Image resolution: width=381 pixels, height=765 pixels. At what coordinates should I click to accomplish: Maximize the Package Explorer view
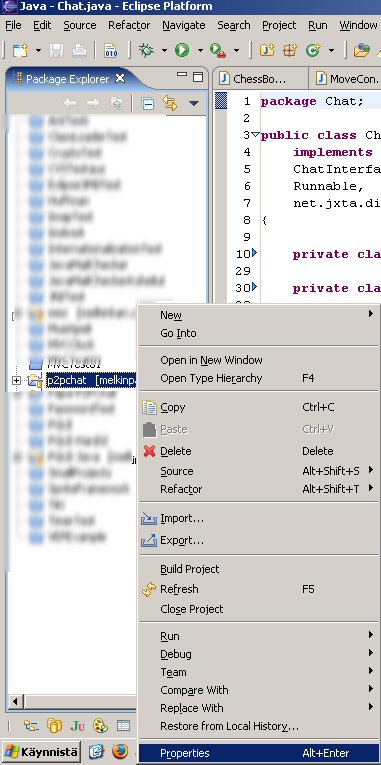pyautogui.click(x=198, y=77)
